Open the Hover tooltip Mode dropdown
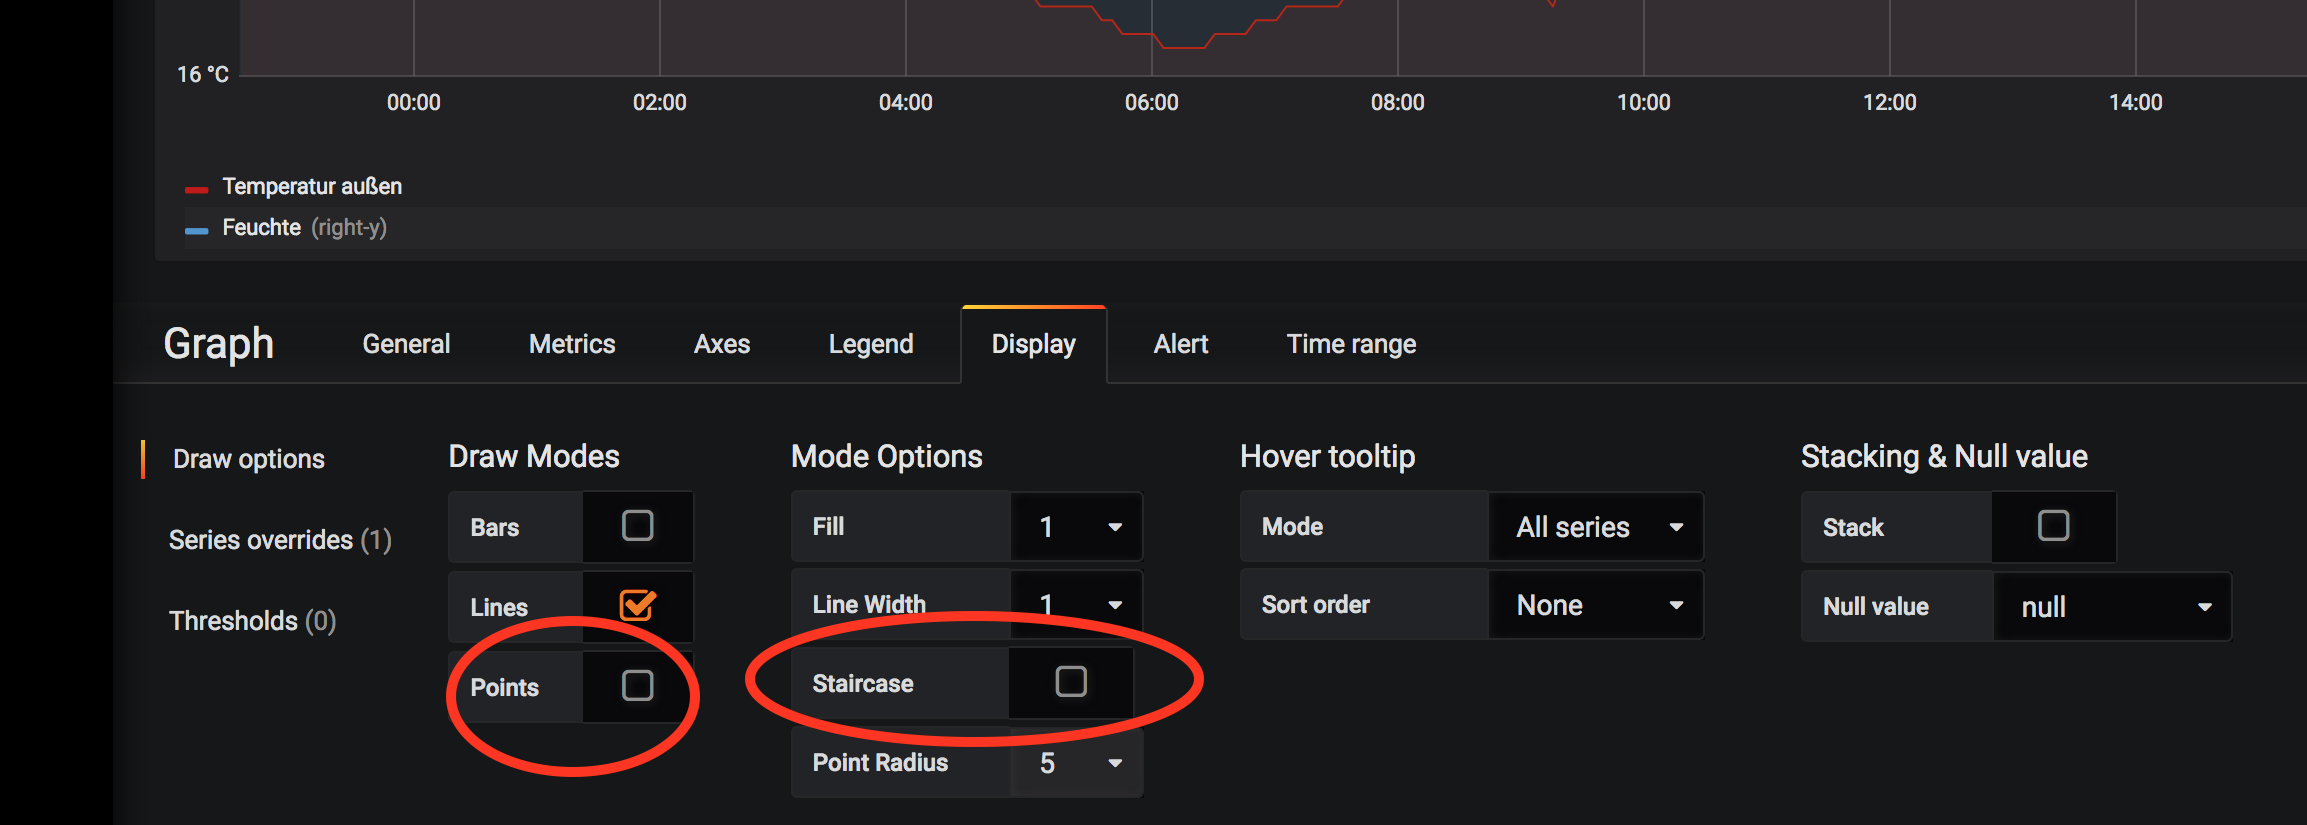 coord(1596,527)
